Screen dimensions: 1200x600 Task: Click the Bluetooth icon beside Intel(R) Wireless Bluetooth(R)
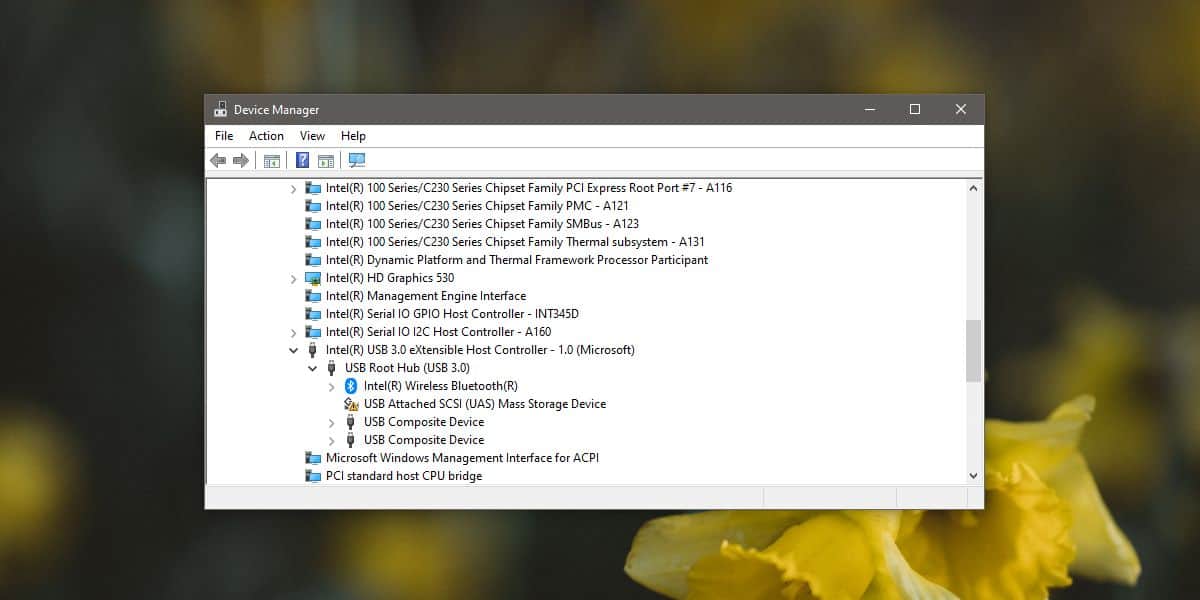tap(351, 386)
